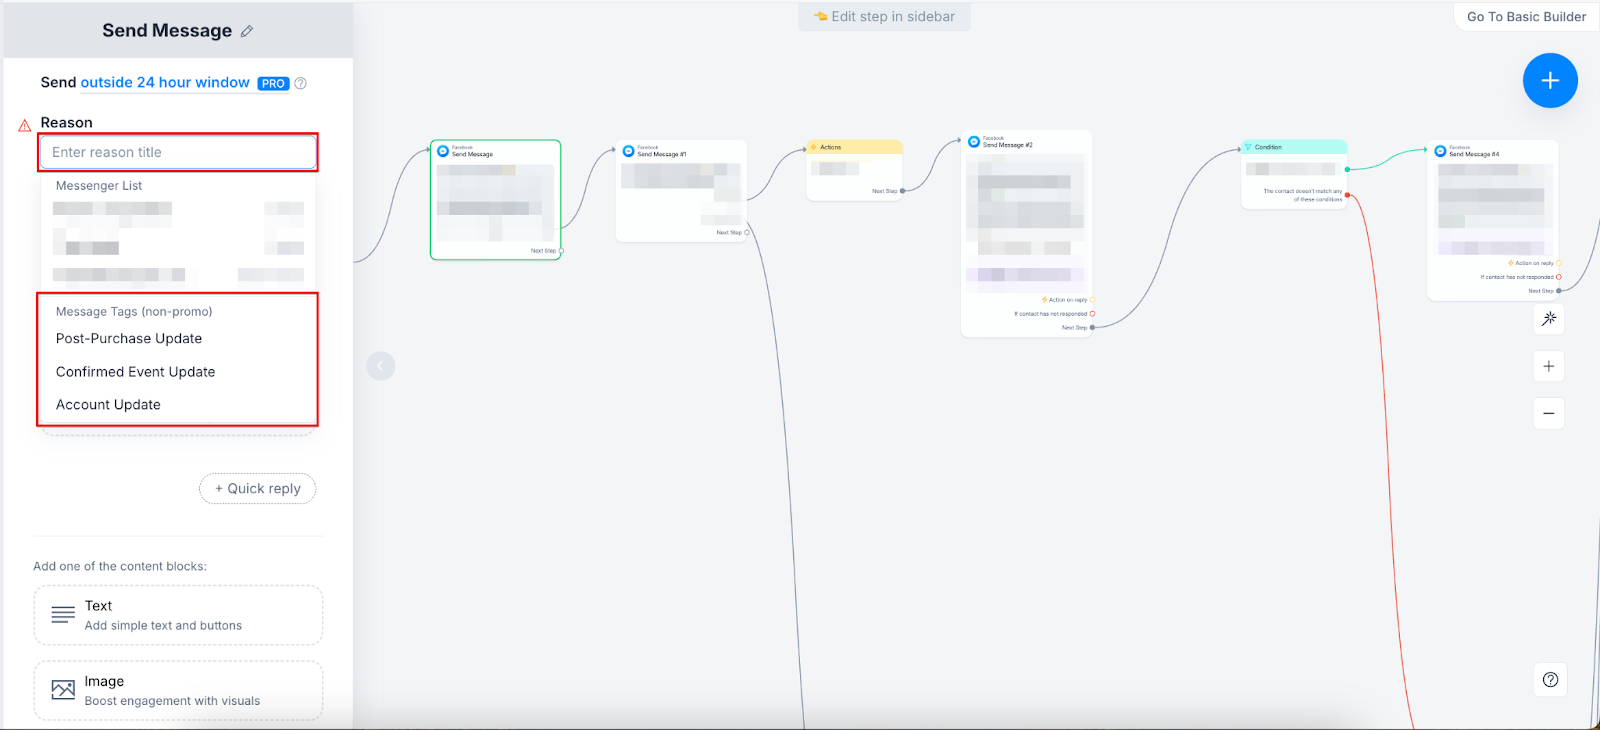
Task: Open the outside 24 hour window link
Action: pos(165,83)
